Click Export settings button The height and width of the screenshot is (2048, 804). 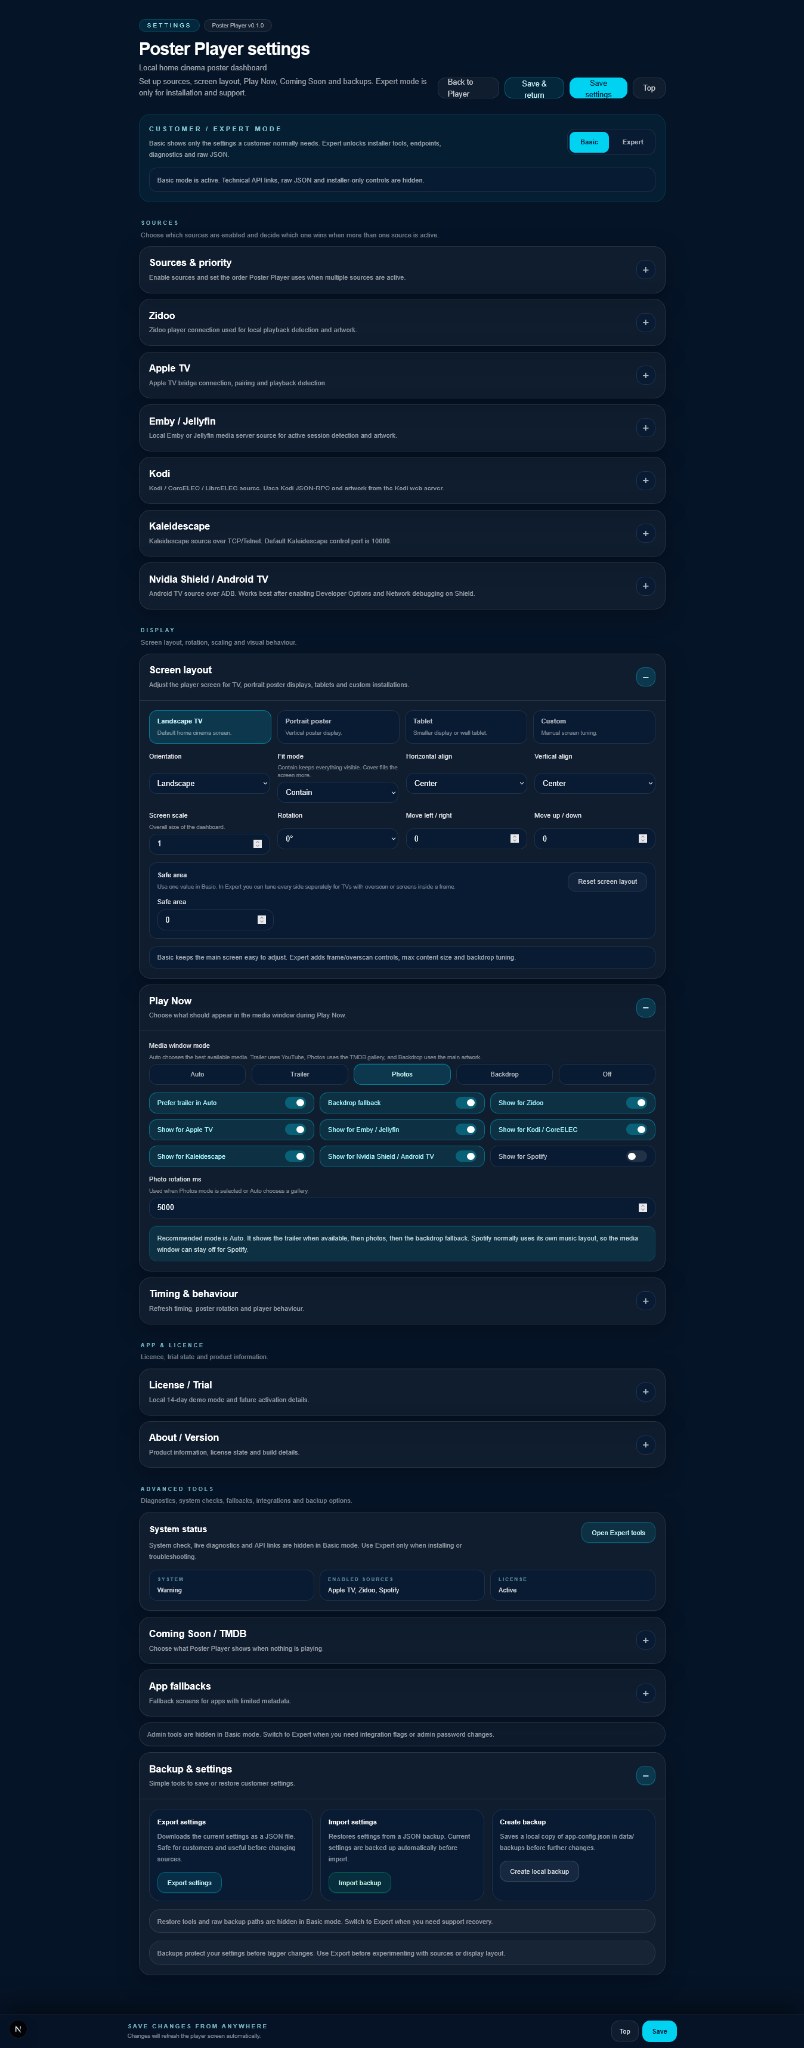click(x=189, y=1883)
